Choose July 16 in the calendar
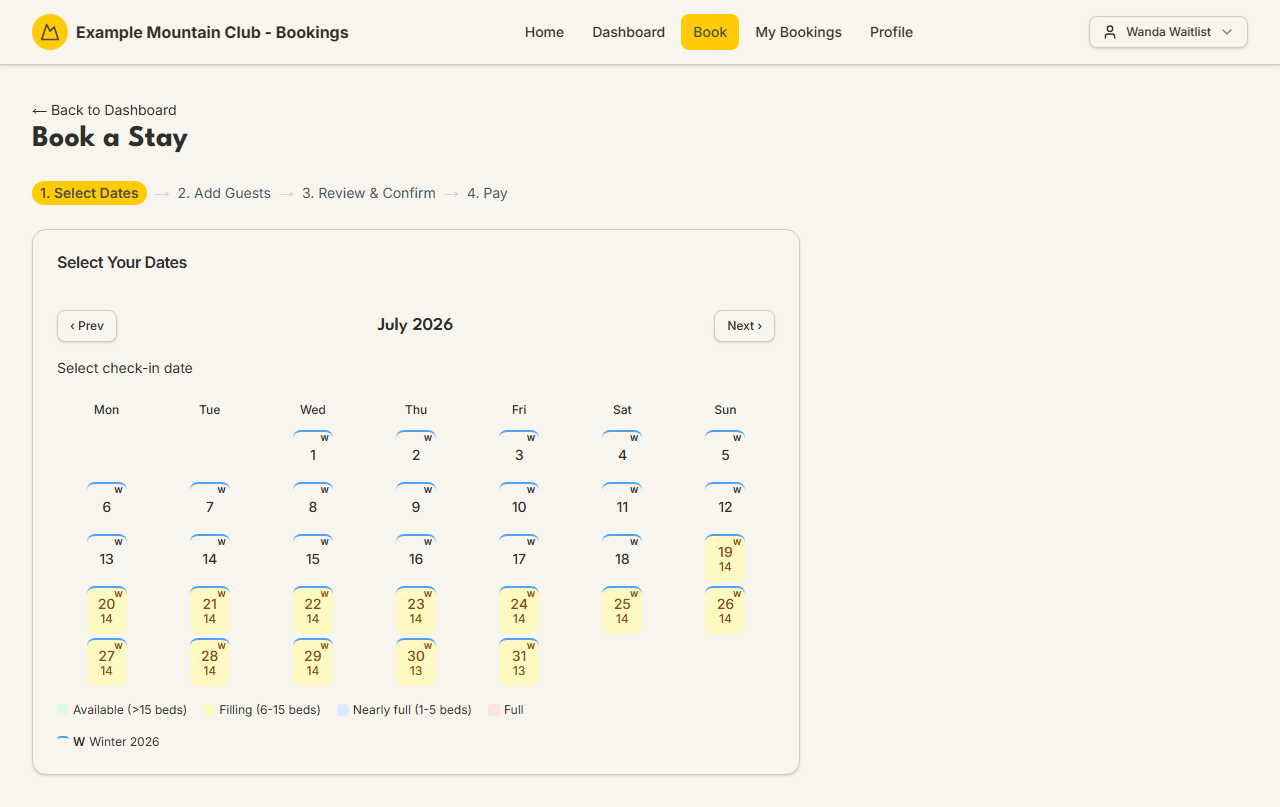 pos(416,556)
